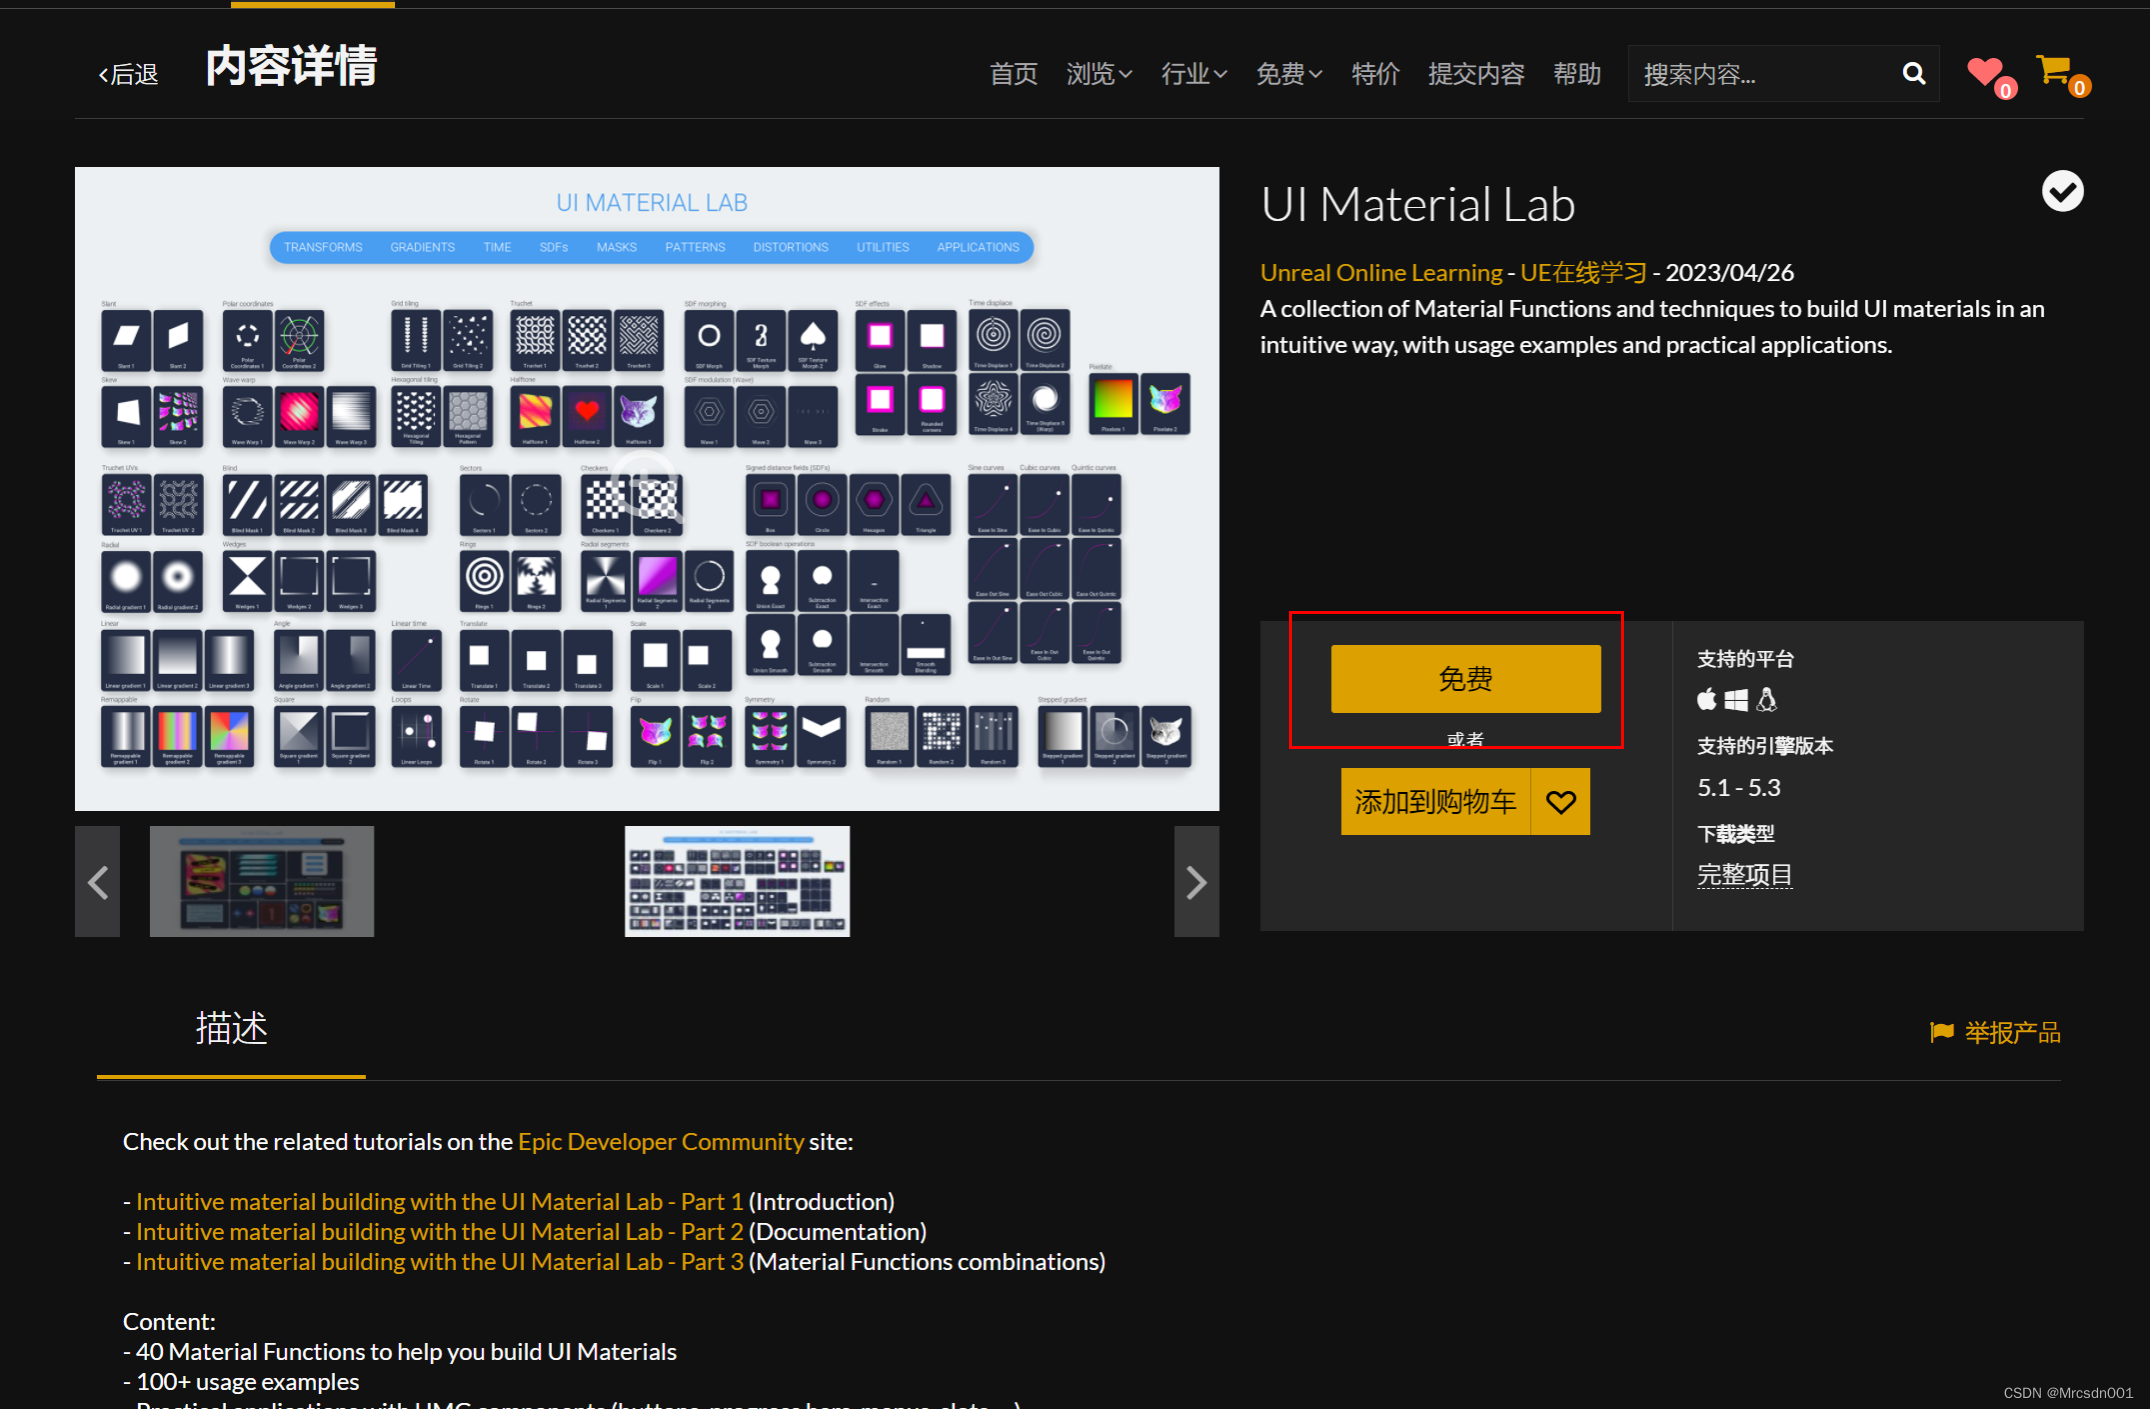The image size is (2150, 1409).
Task: Click the Linux penguin platform icon
Action: point(1767,700)
